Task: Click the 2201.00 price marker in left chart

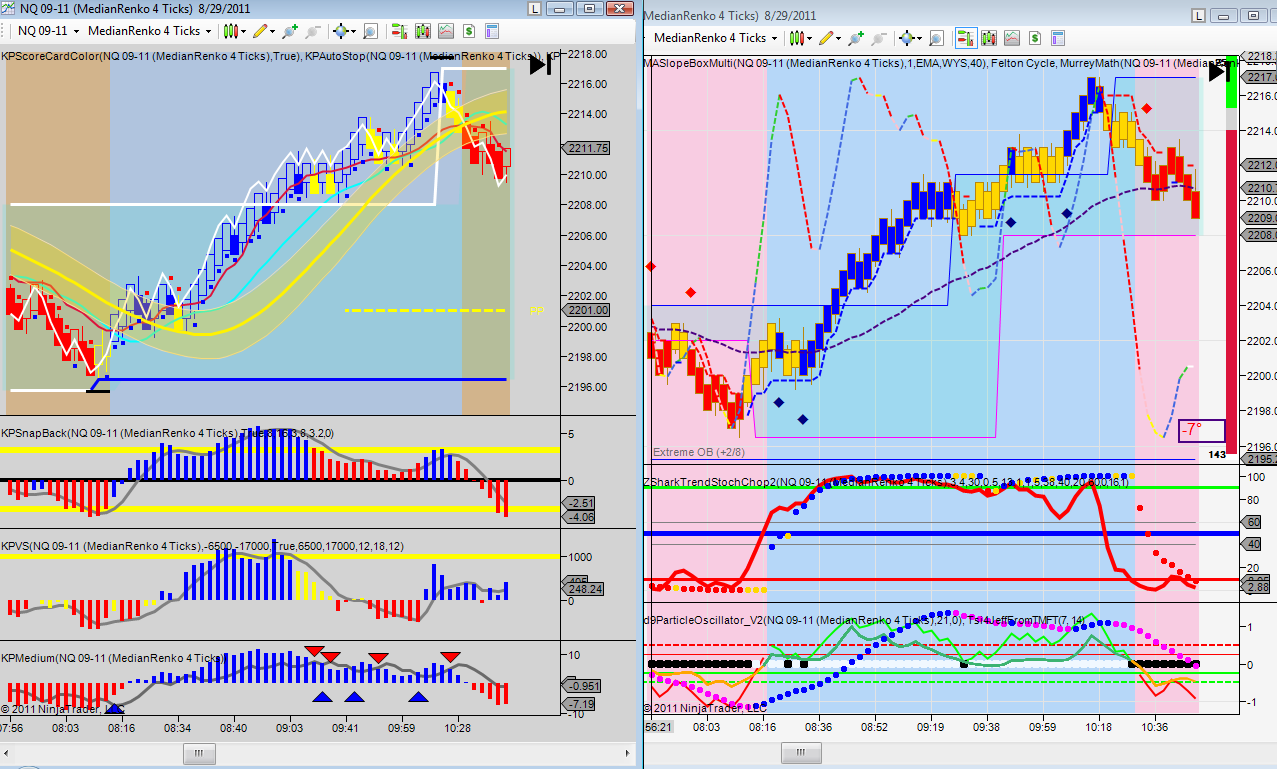Action: (586, 310)
